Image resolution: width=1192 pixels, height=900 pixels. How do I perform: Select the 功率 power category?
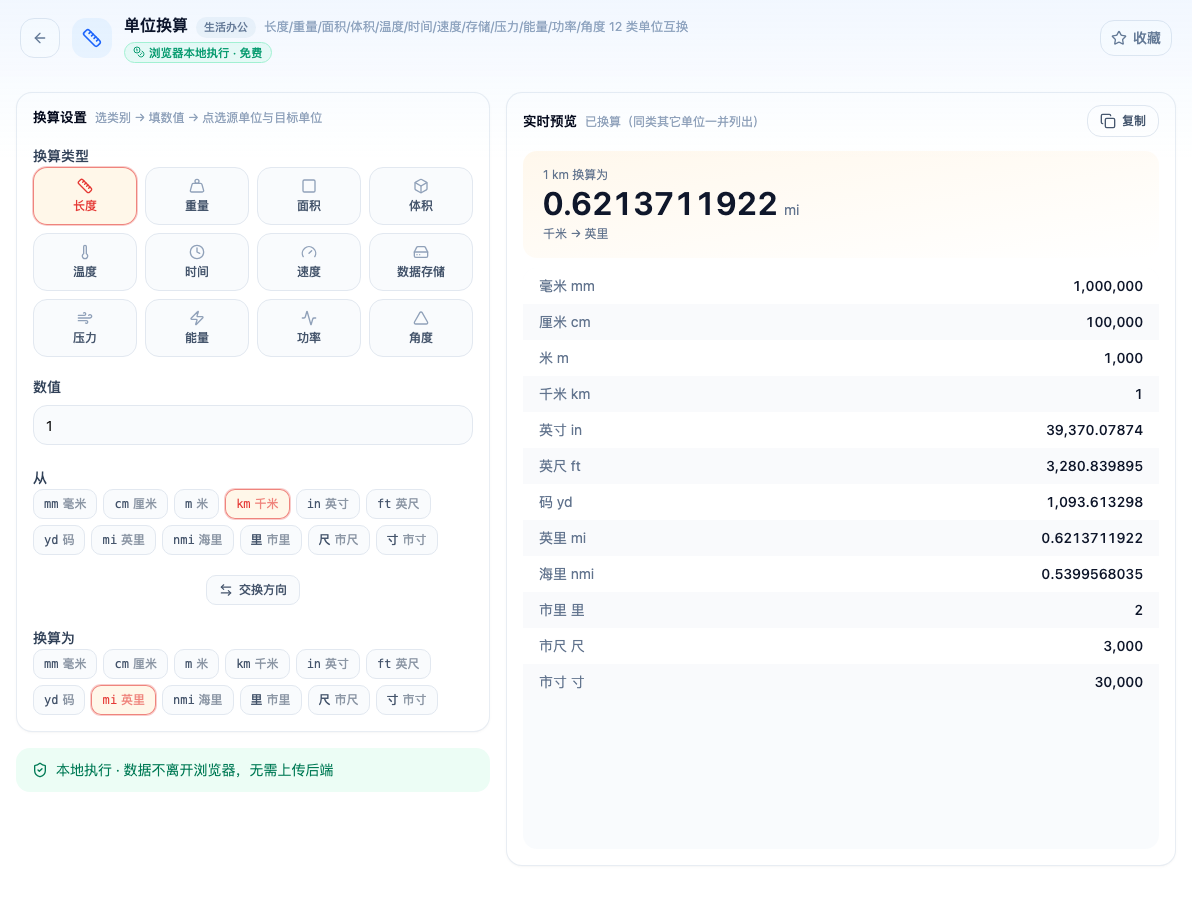tap(309, 328)
